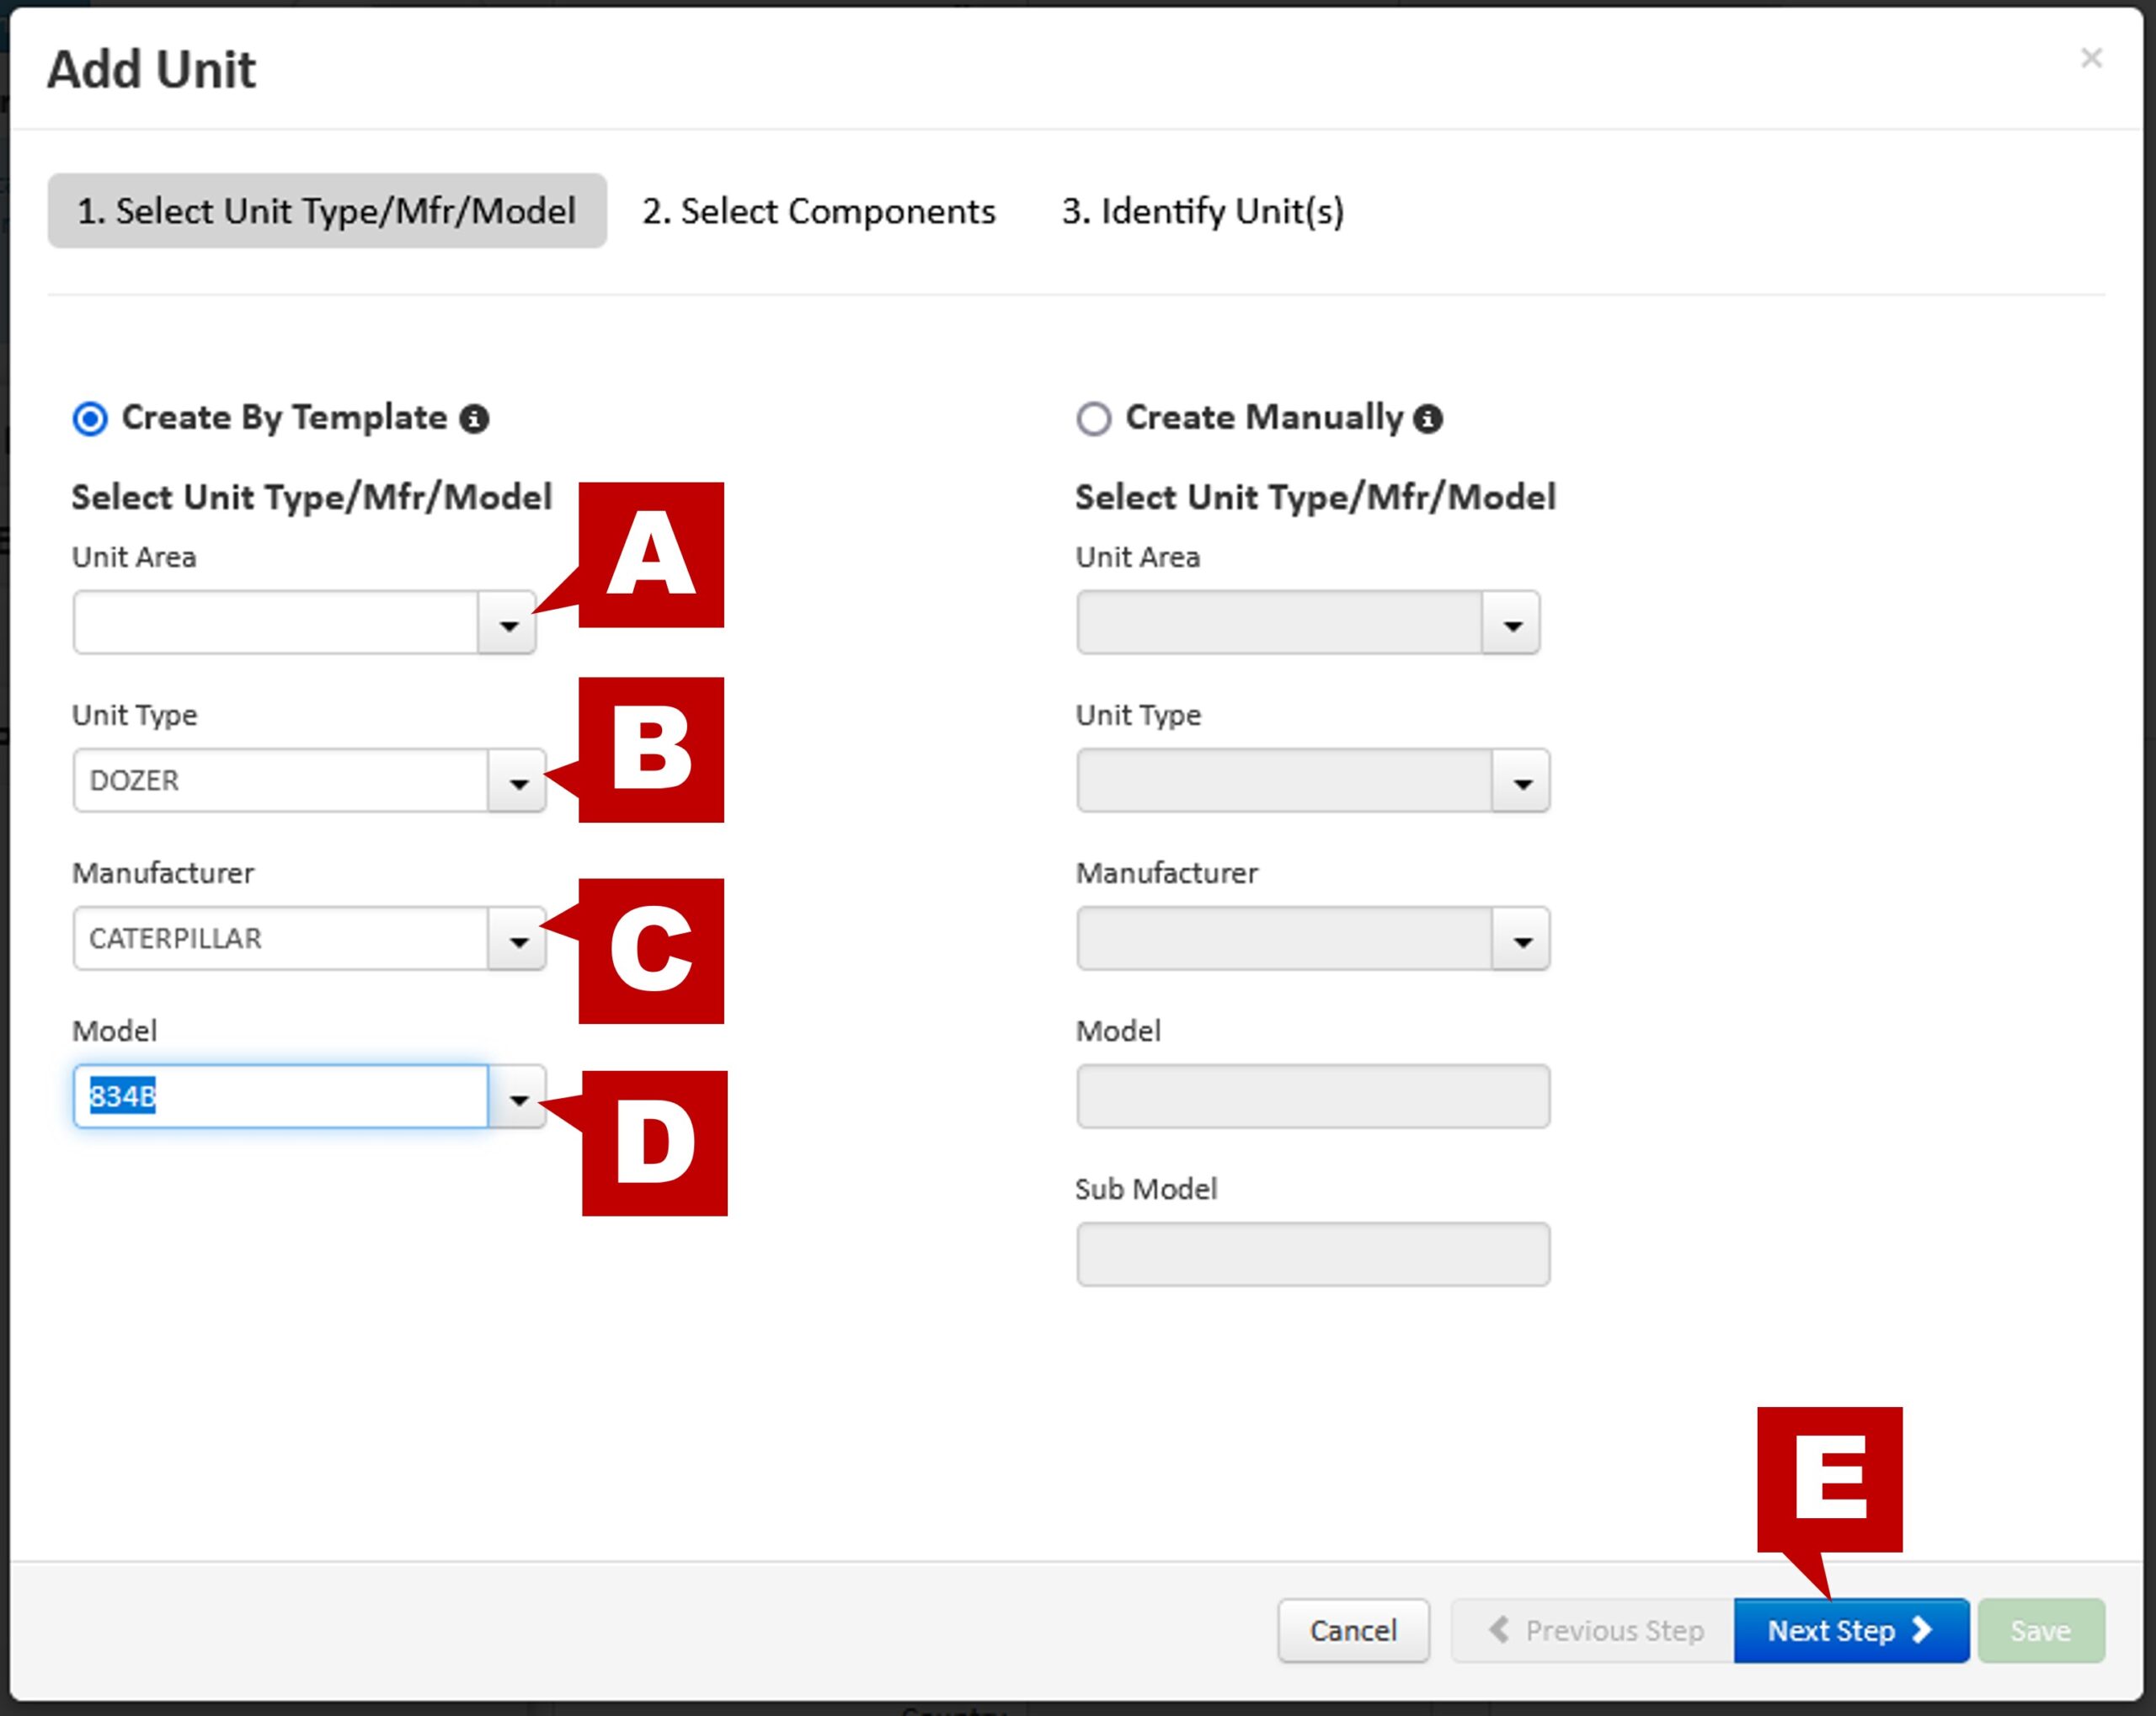Click info icon beside Create Manually

pos(1427,419)
